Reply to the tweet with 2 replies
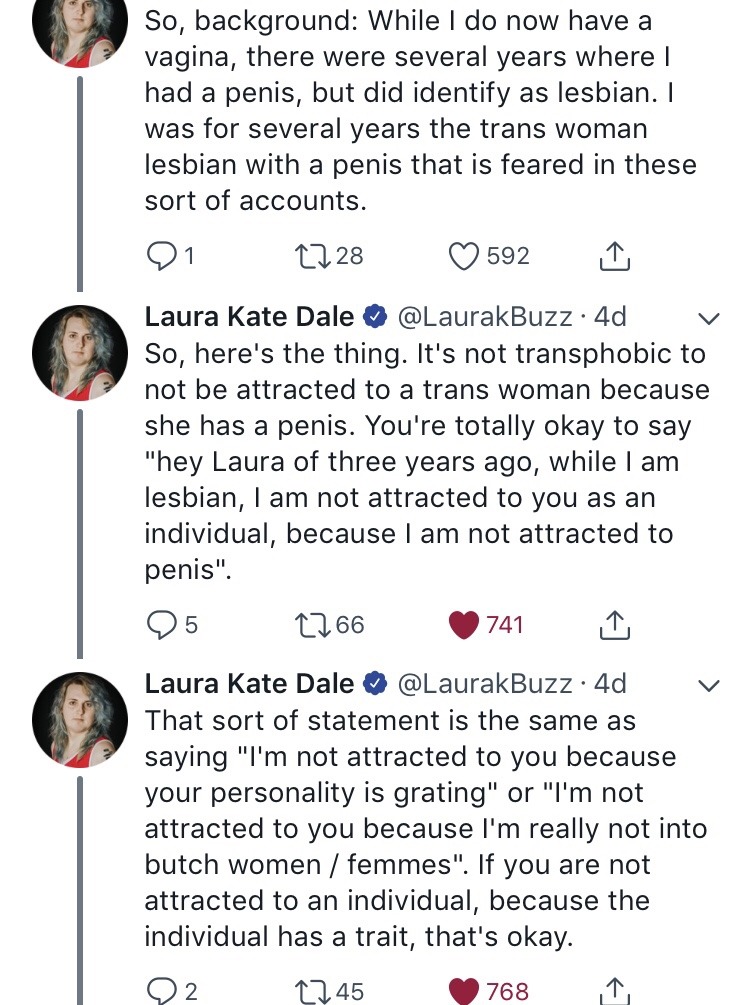 (161, 991)
